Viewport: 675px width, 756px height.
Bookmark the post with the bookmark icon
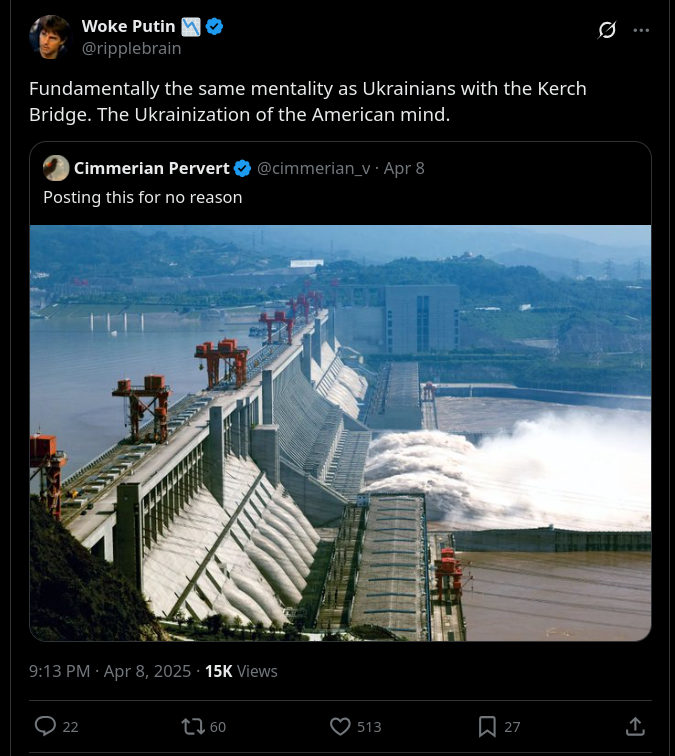(x=487, y=727)
